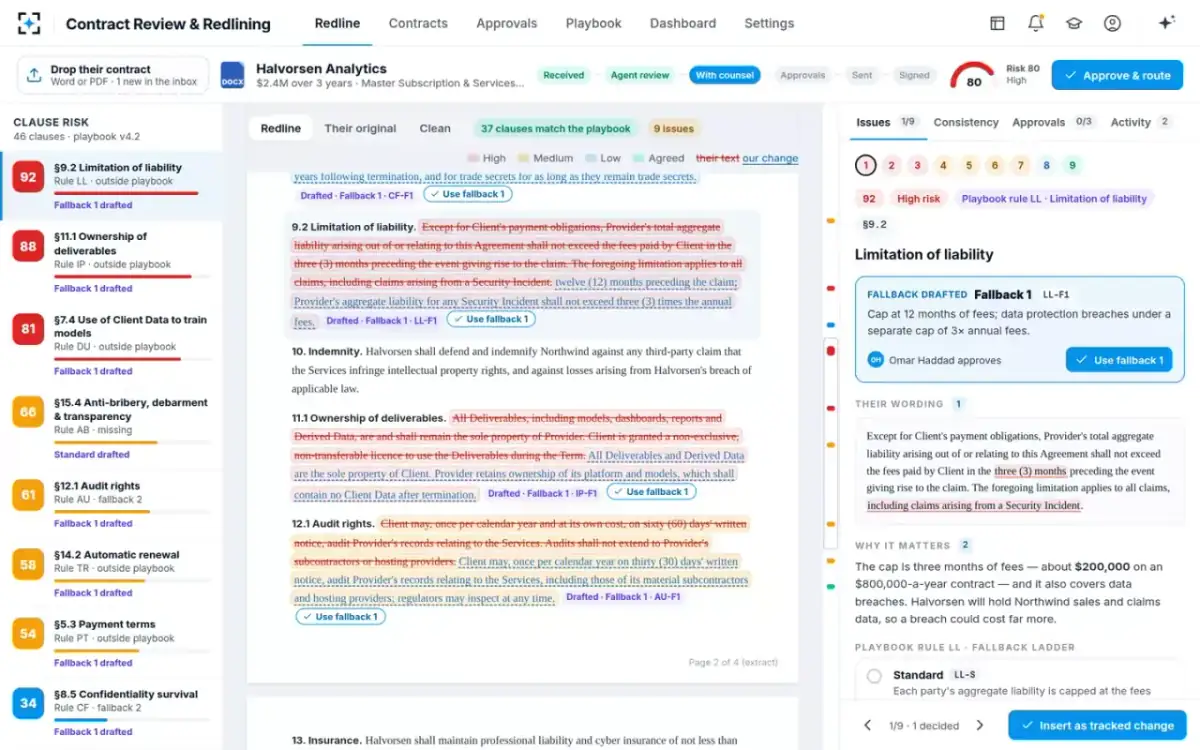Click the Medium legend color swatch

523,158
